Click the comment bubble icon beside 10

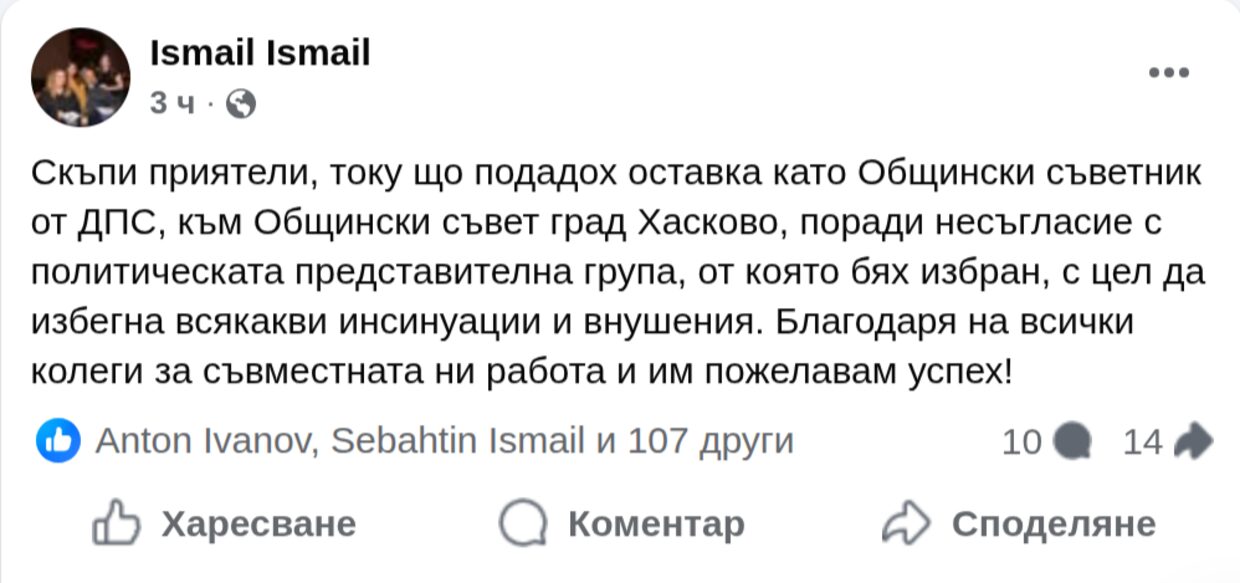(x=1073, y=441)
